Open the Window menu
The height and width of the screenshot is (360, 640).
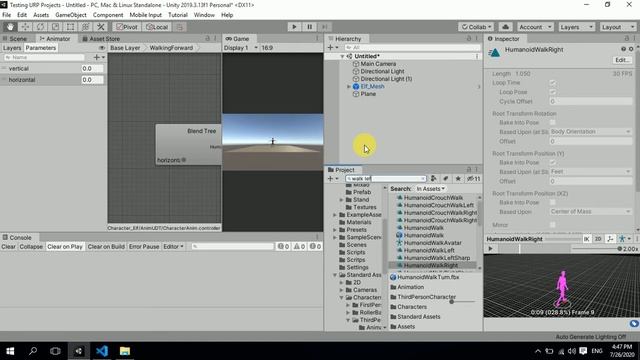click(x=204, y=15)
